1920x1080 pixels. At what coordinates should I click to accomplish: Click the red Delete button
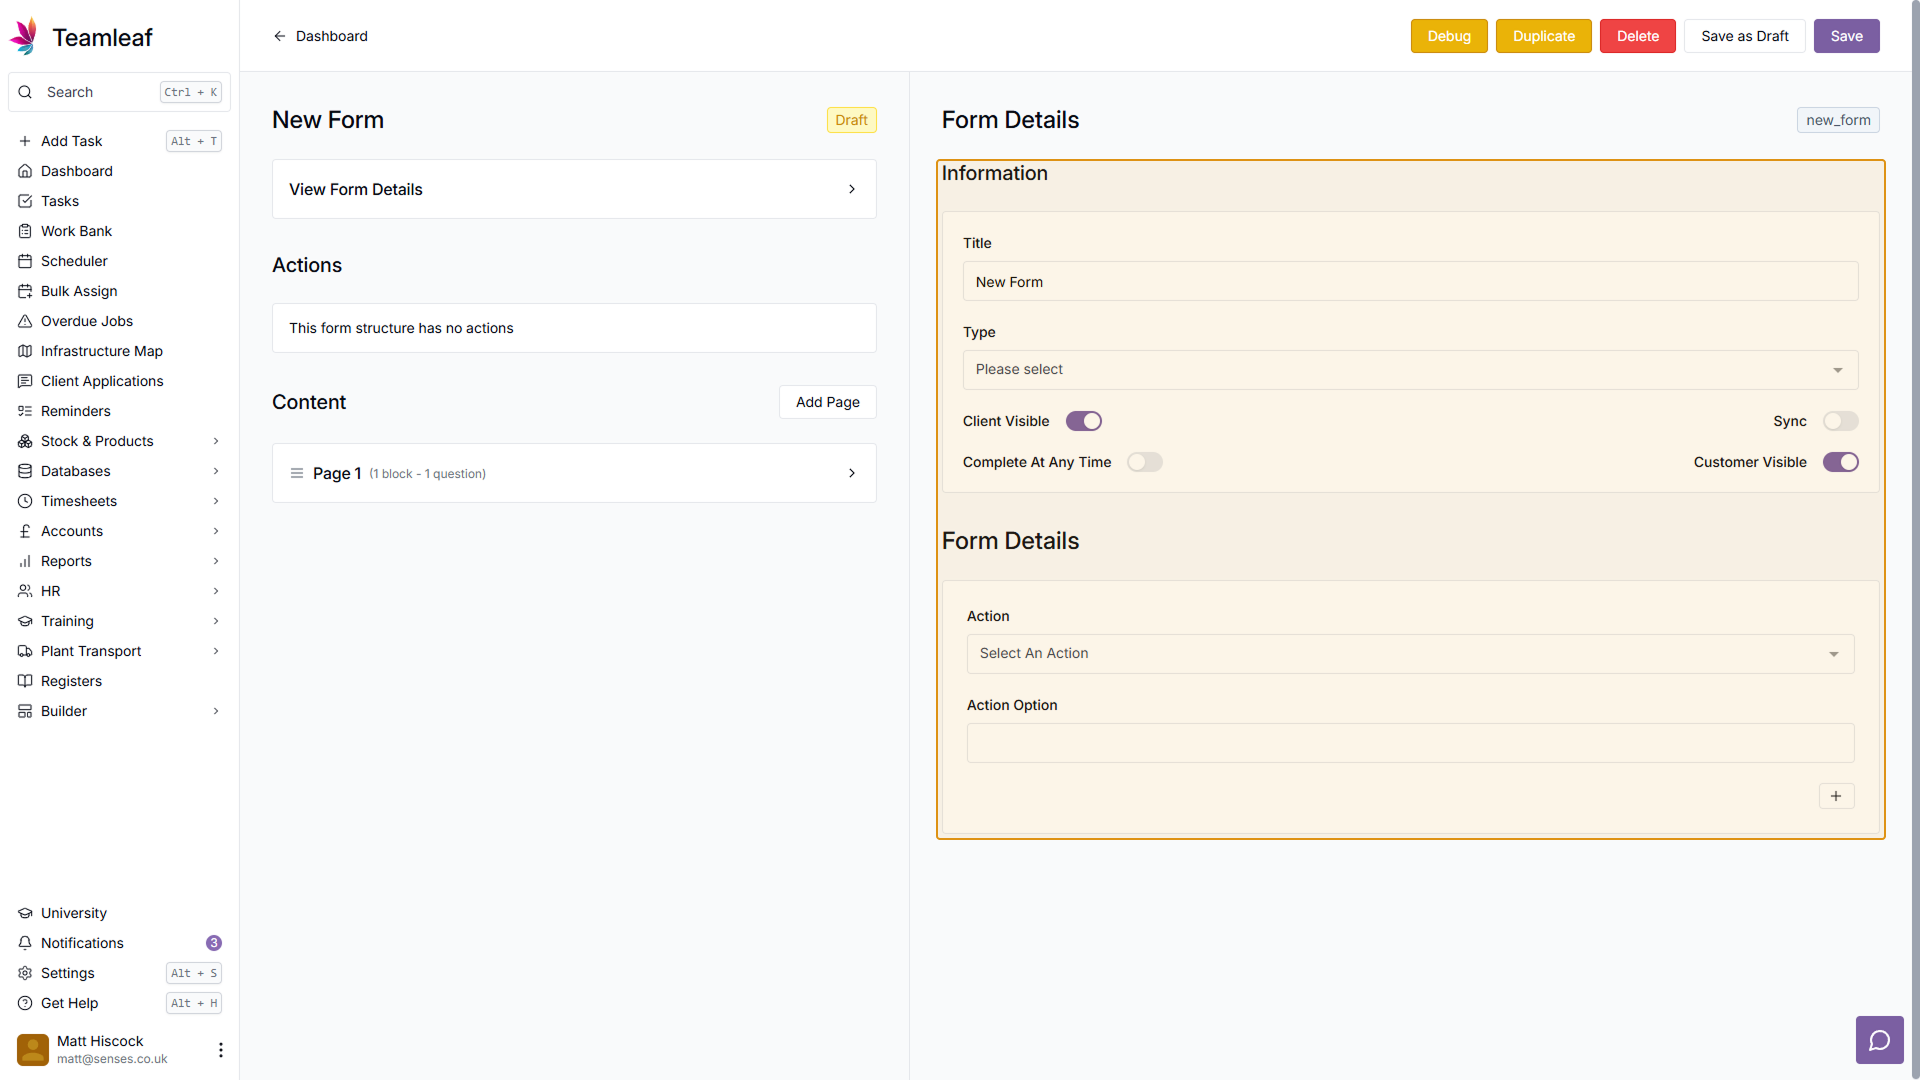click(x=1637, y=36)
